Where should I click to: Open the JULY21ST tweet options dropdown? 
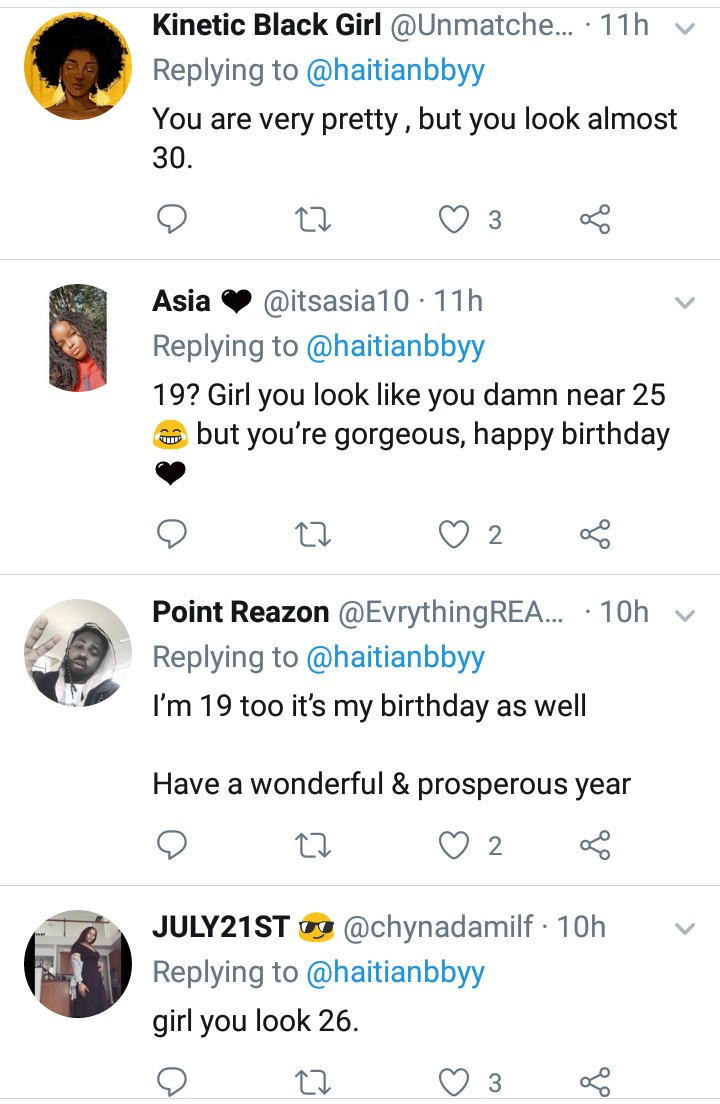[685, 929]
